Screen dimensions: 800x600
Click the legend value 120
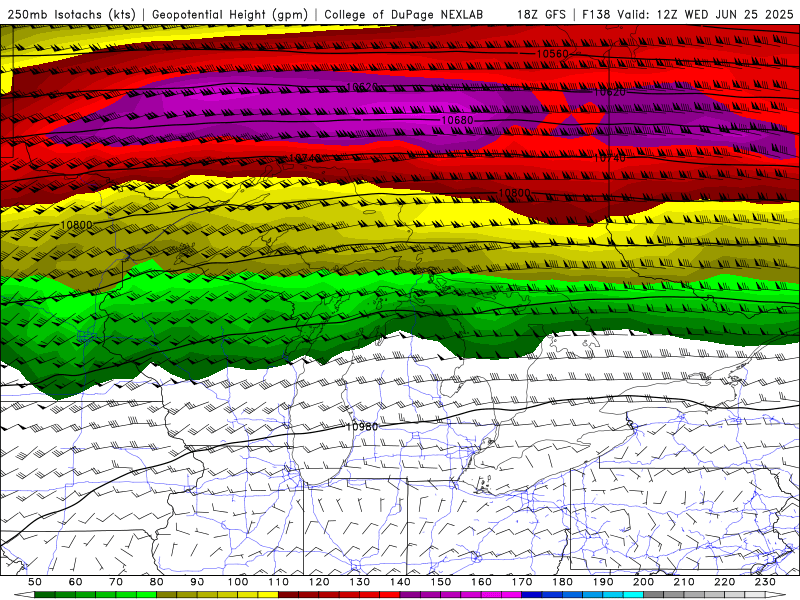pos(319,582)
